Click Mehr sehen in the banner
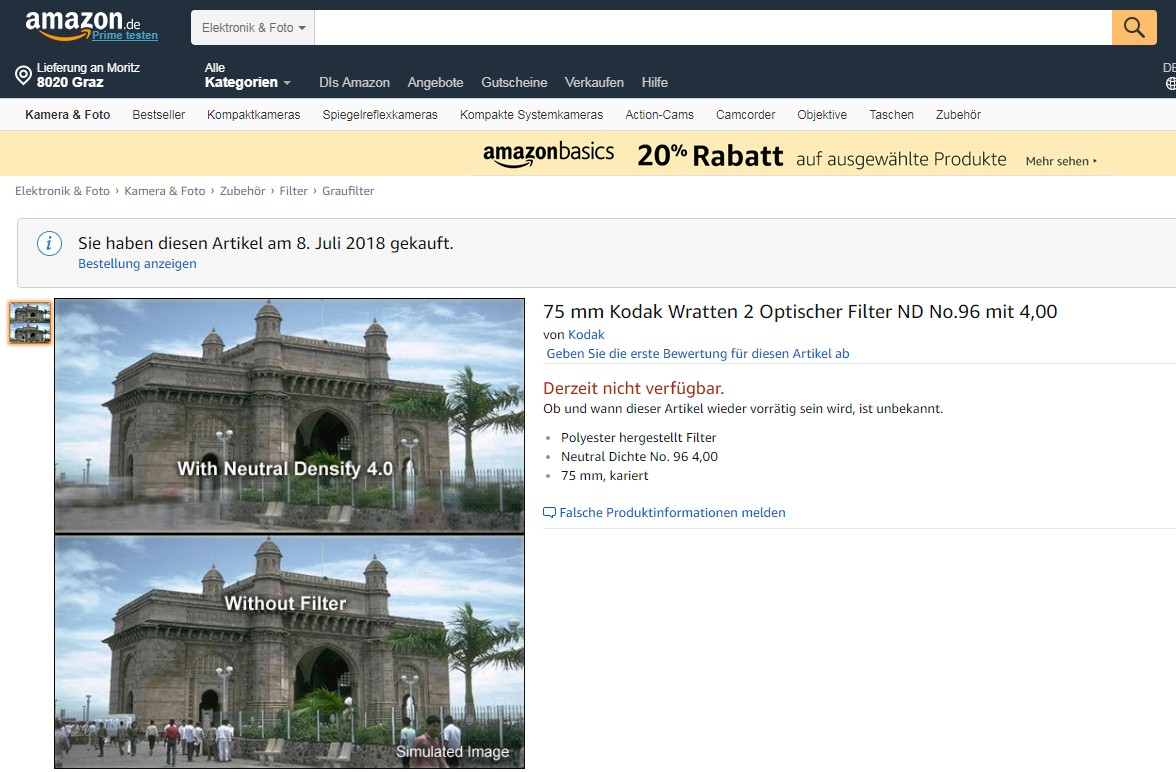Viewport: 1176px width, 772px height. (1060, 161)
